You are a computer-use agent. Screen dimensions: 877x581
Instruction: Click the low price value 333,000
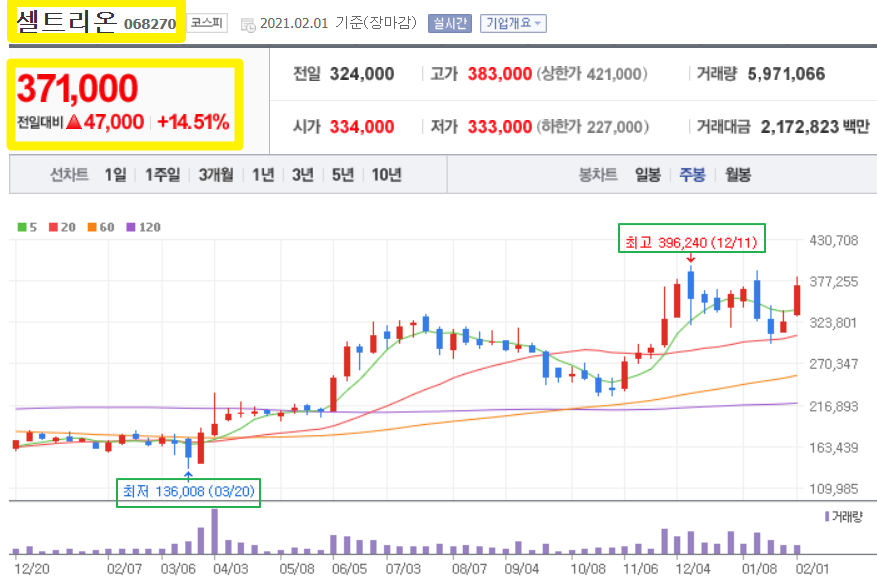click(x=499, y=127)
